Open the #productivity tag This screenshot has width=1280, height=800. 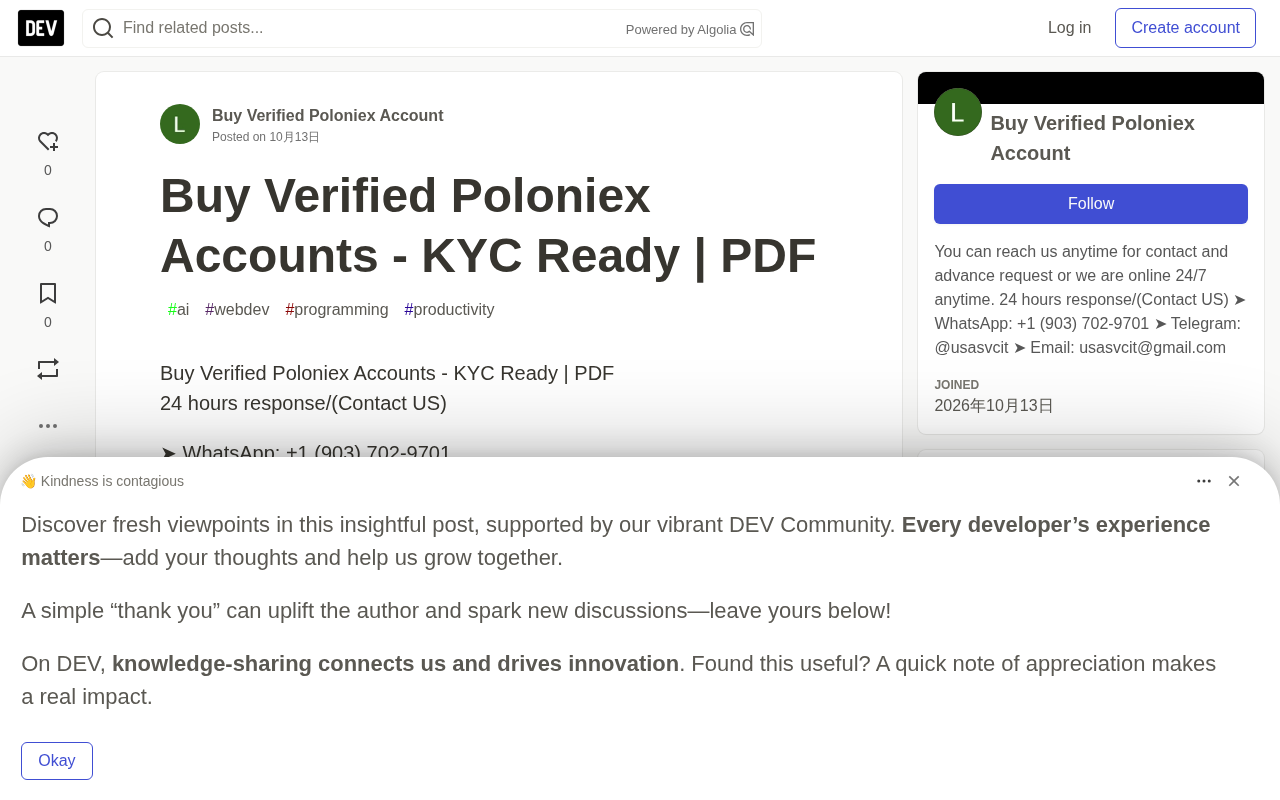pos(449,310)
